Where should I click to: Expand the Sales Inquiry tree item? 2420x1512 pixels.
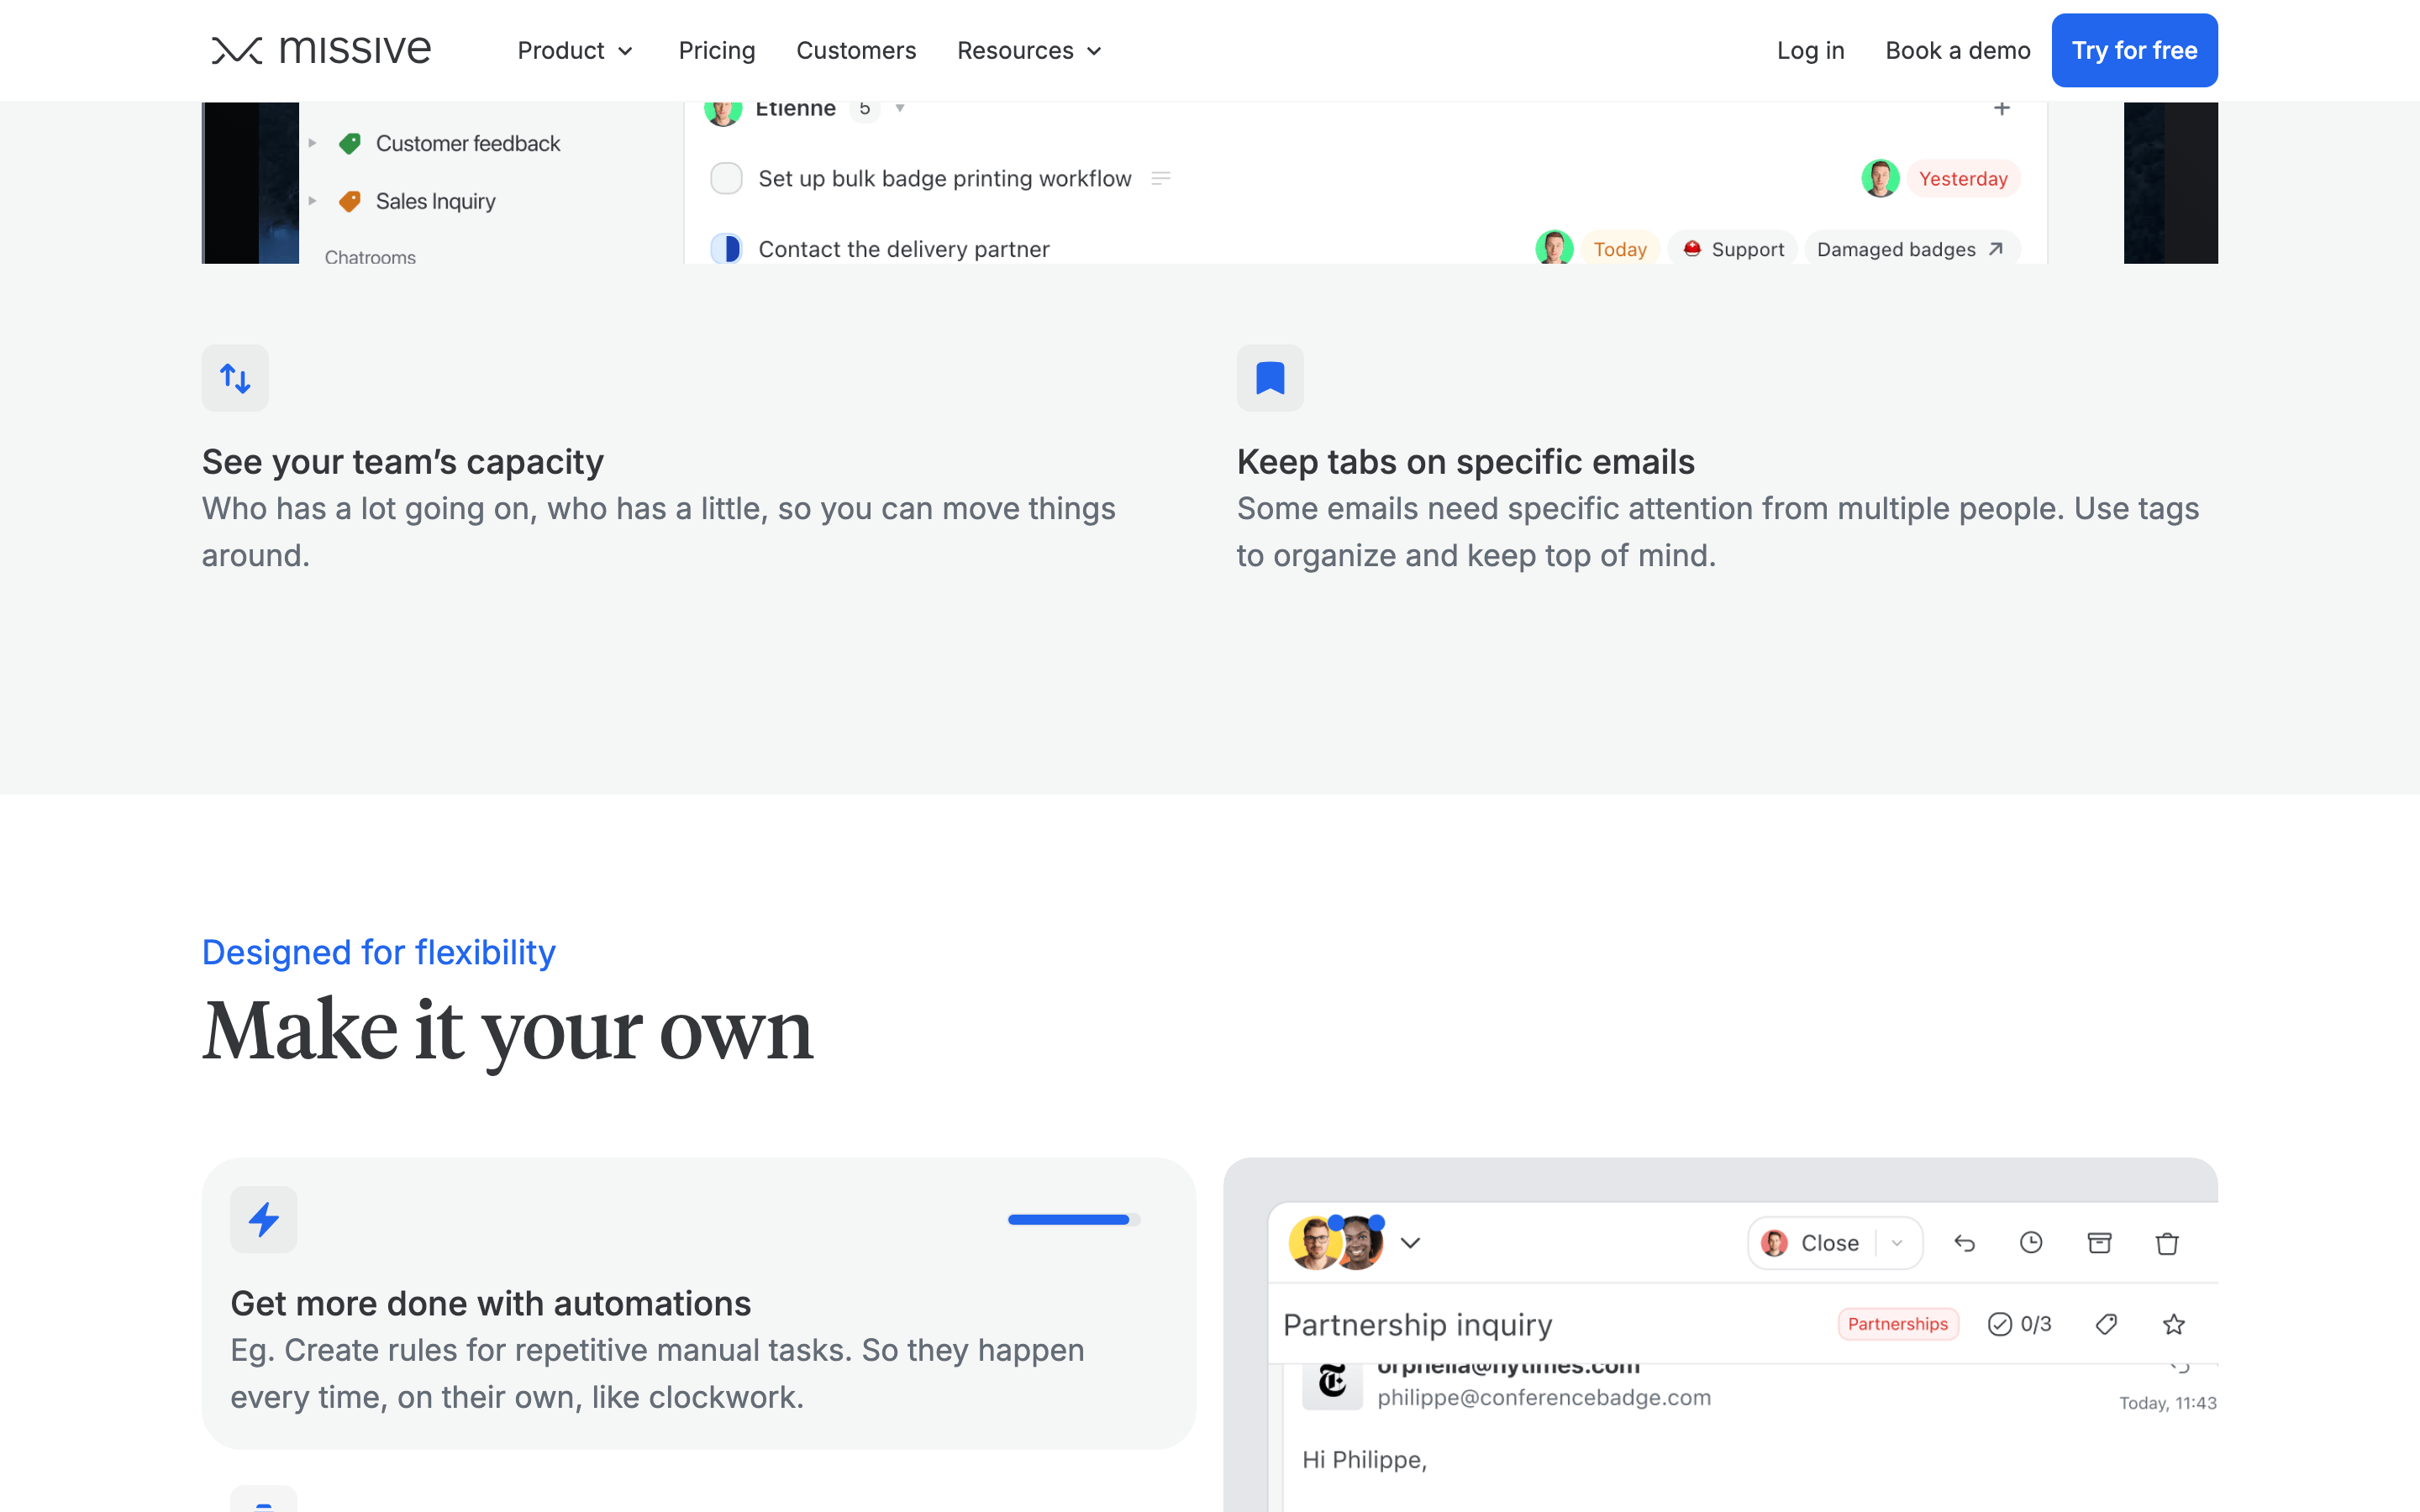312,202
